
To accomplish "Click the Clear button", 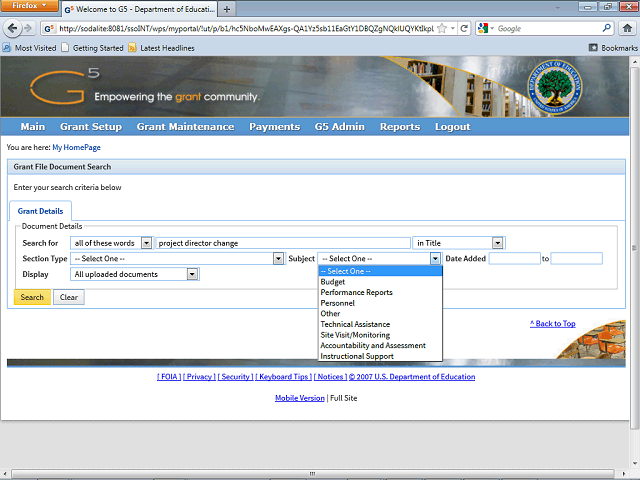I will point(69,297).
